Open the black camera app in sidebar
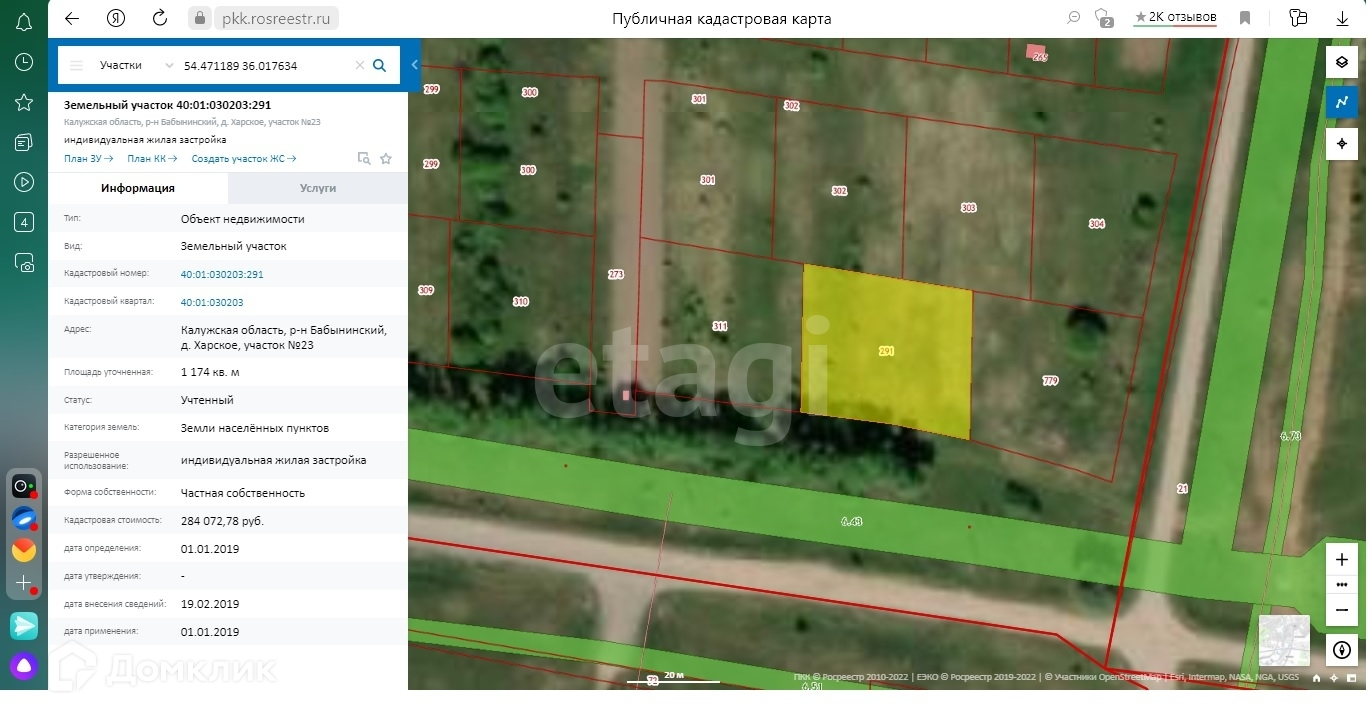This screenshot has height=726, width=1368. coord(23,487)
